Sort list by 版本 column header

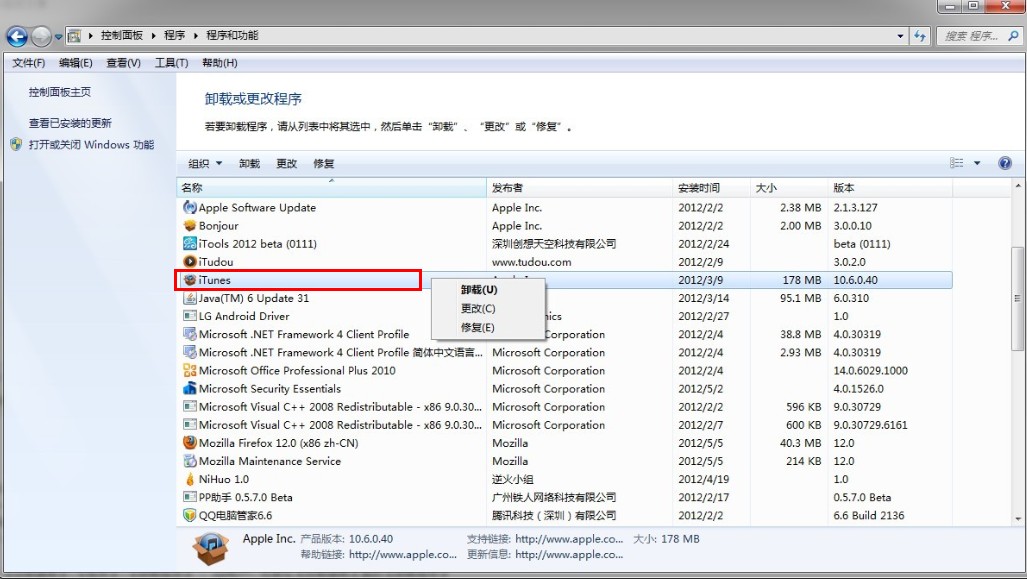(x=889, y=188)
